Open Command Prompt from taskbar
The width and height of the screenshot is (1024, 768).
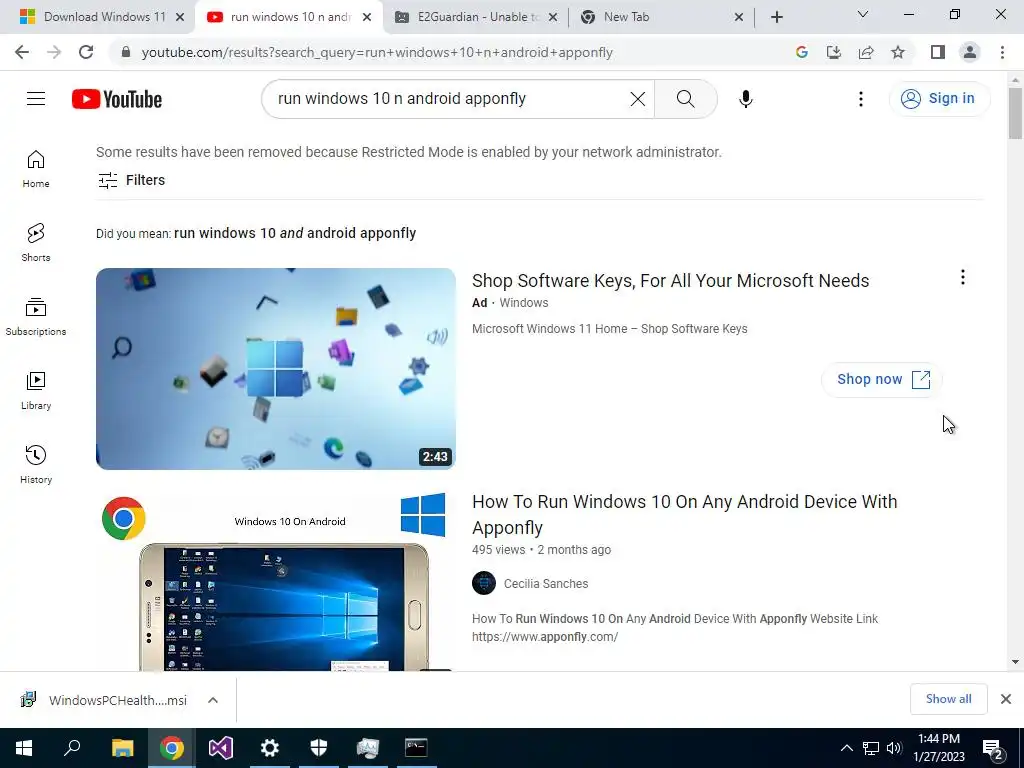coord(416,748)
